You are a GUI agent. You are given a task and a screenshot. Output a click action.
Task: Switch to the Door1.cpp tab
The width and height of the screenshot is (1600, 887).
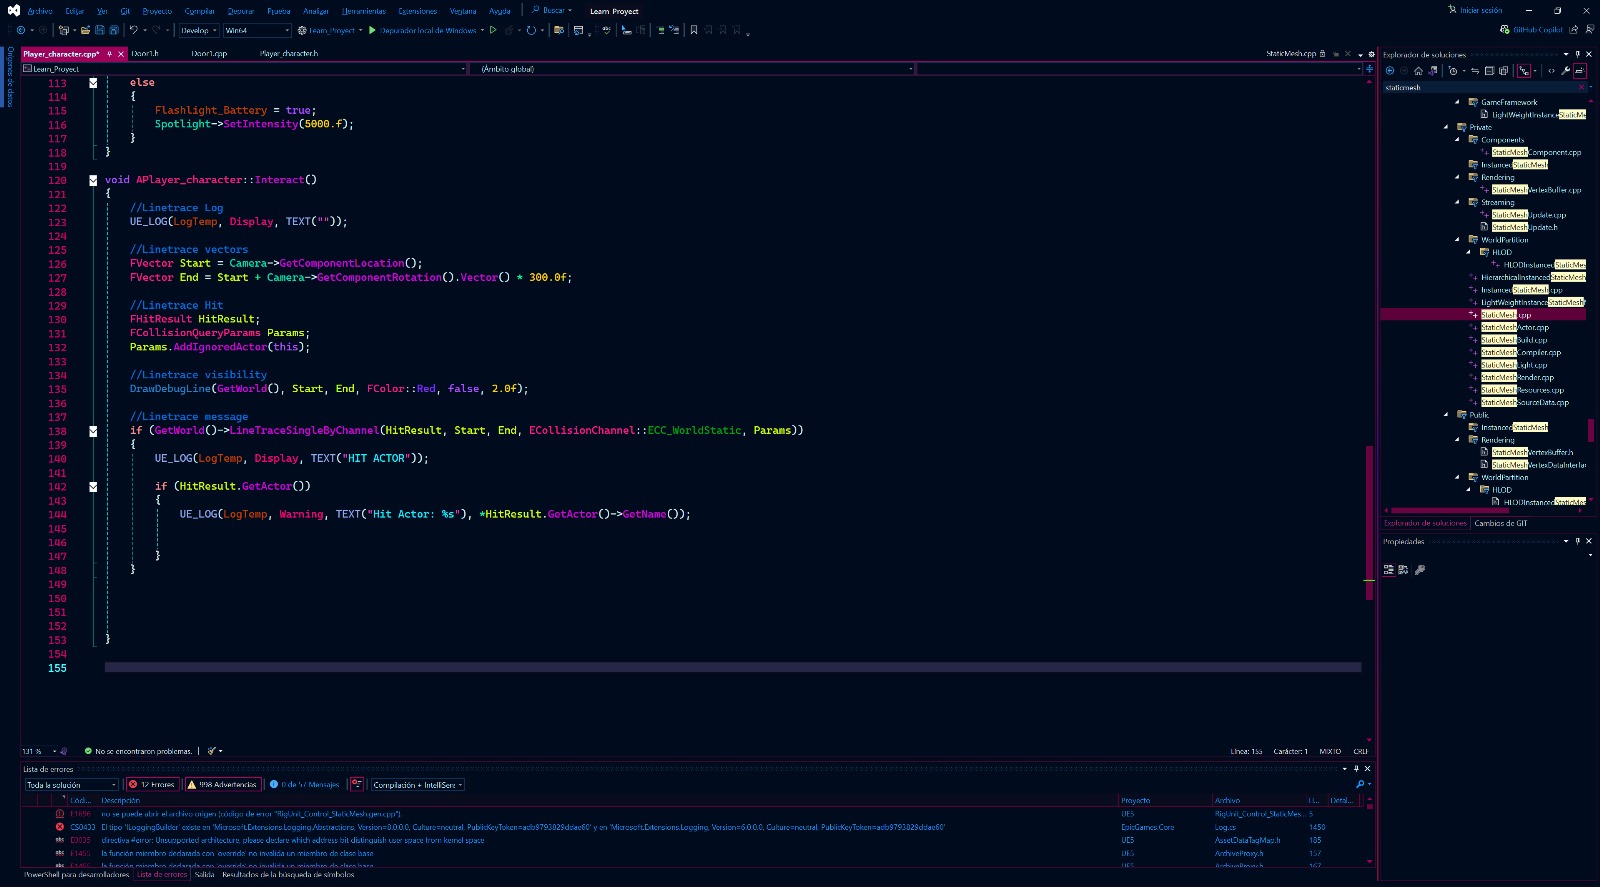(209, 54)
